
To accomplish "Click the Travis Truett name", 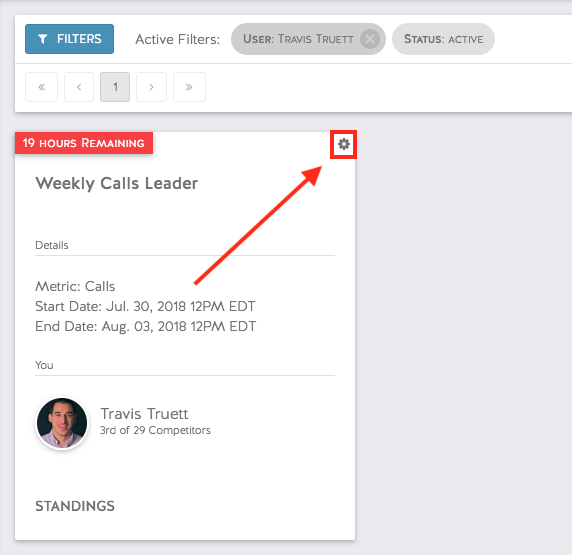I will coord(144,414).
